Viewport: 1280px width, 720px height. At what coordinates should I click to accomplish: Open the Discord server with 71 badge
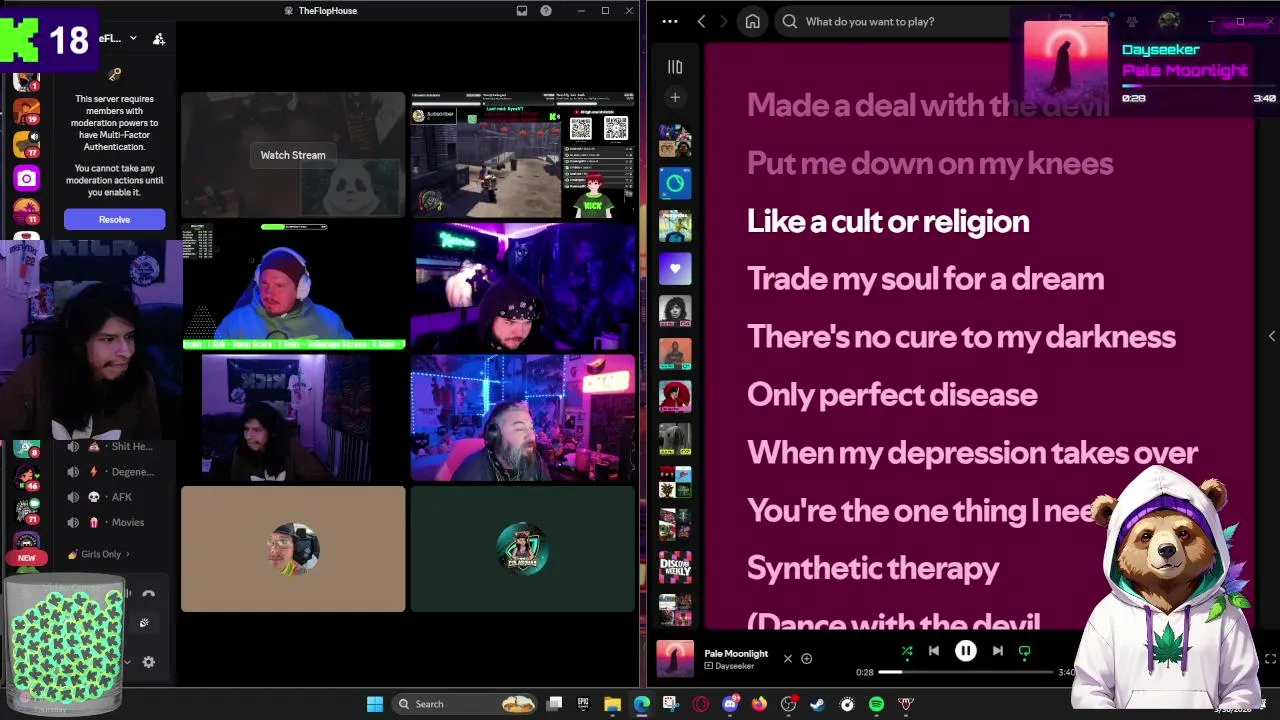point(27,510)
